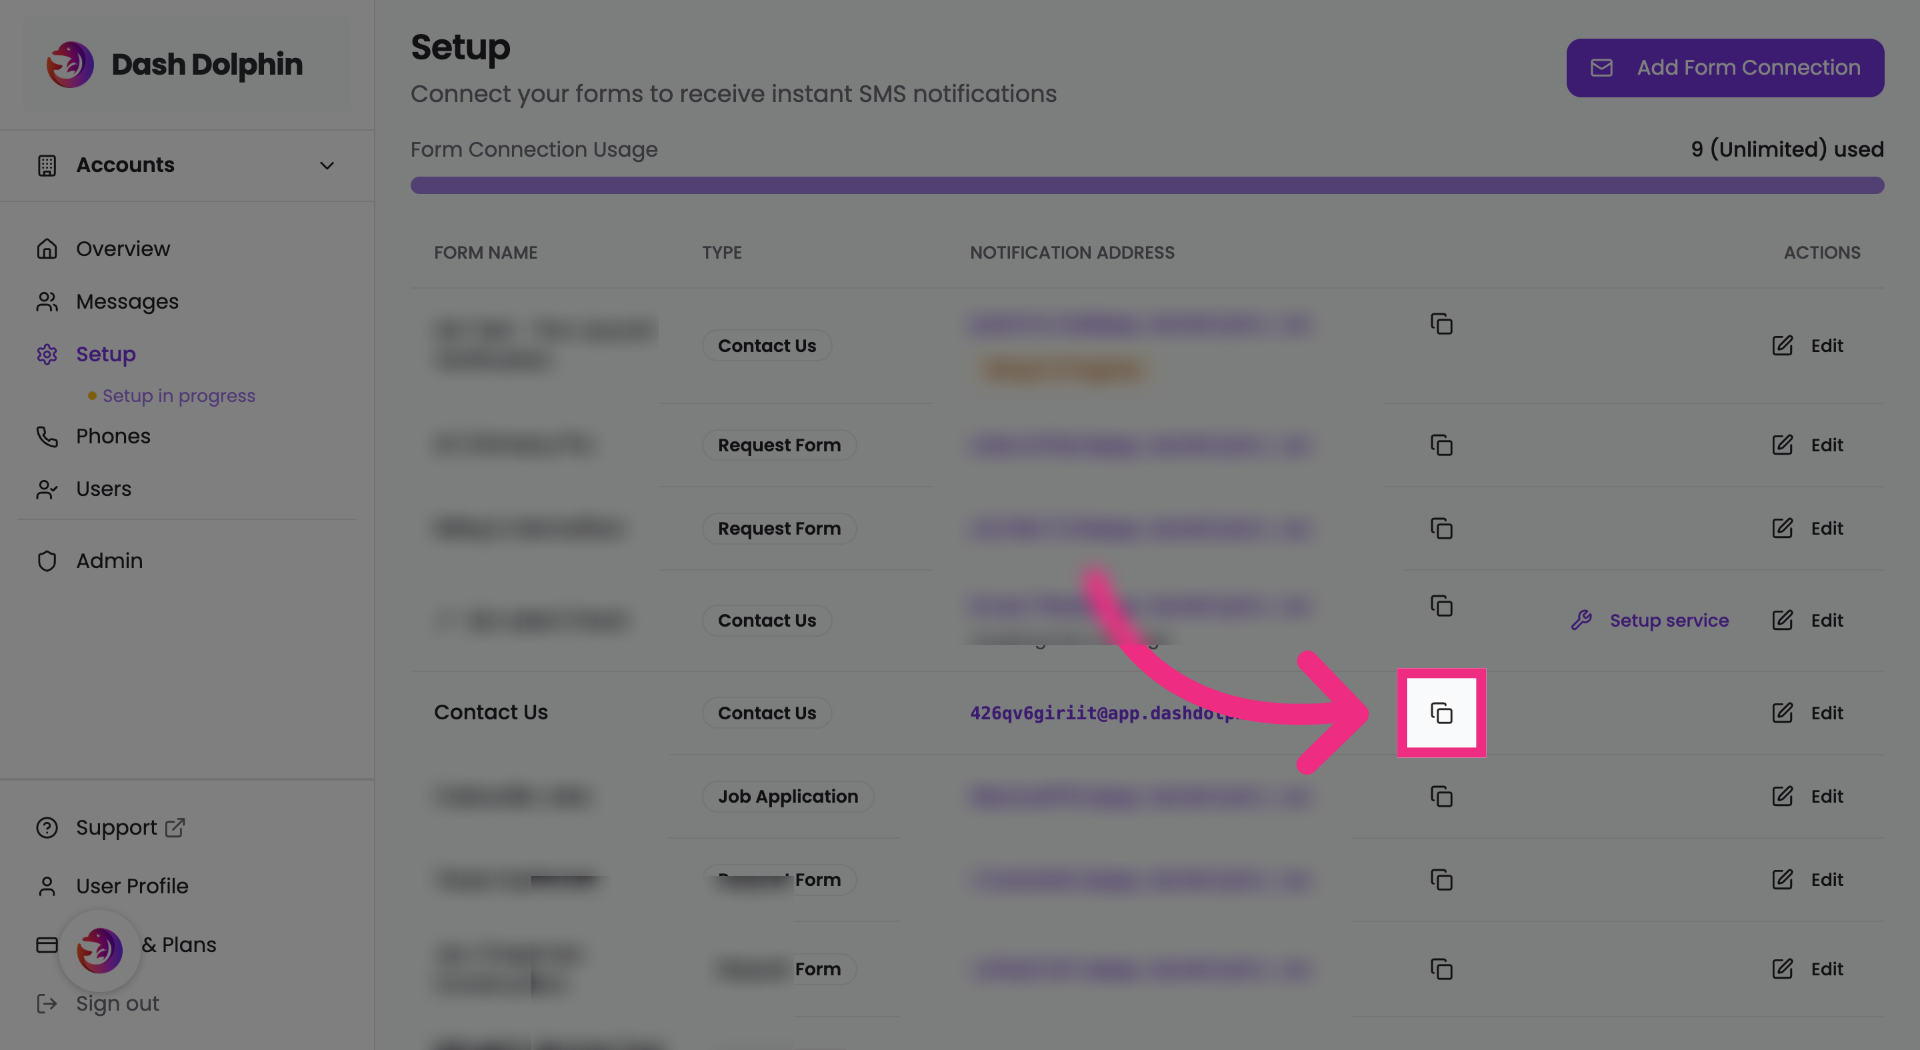
Task: Open Setup in progress sub-item
Action: (179, 396)
